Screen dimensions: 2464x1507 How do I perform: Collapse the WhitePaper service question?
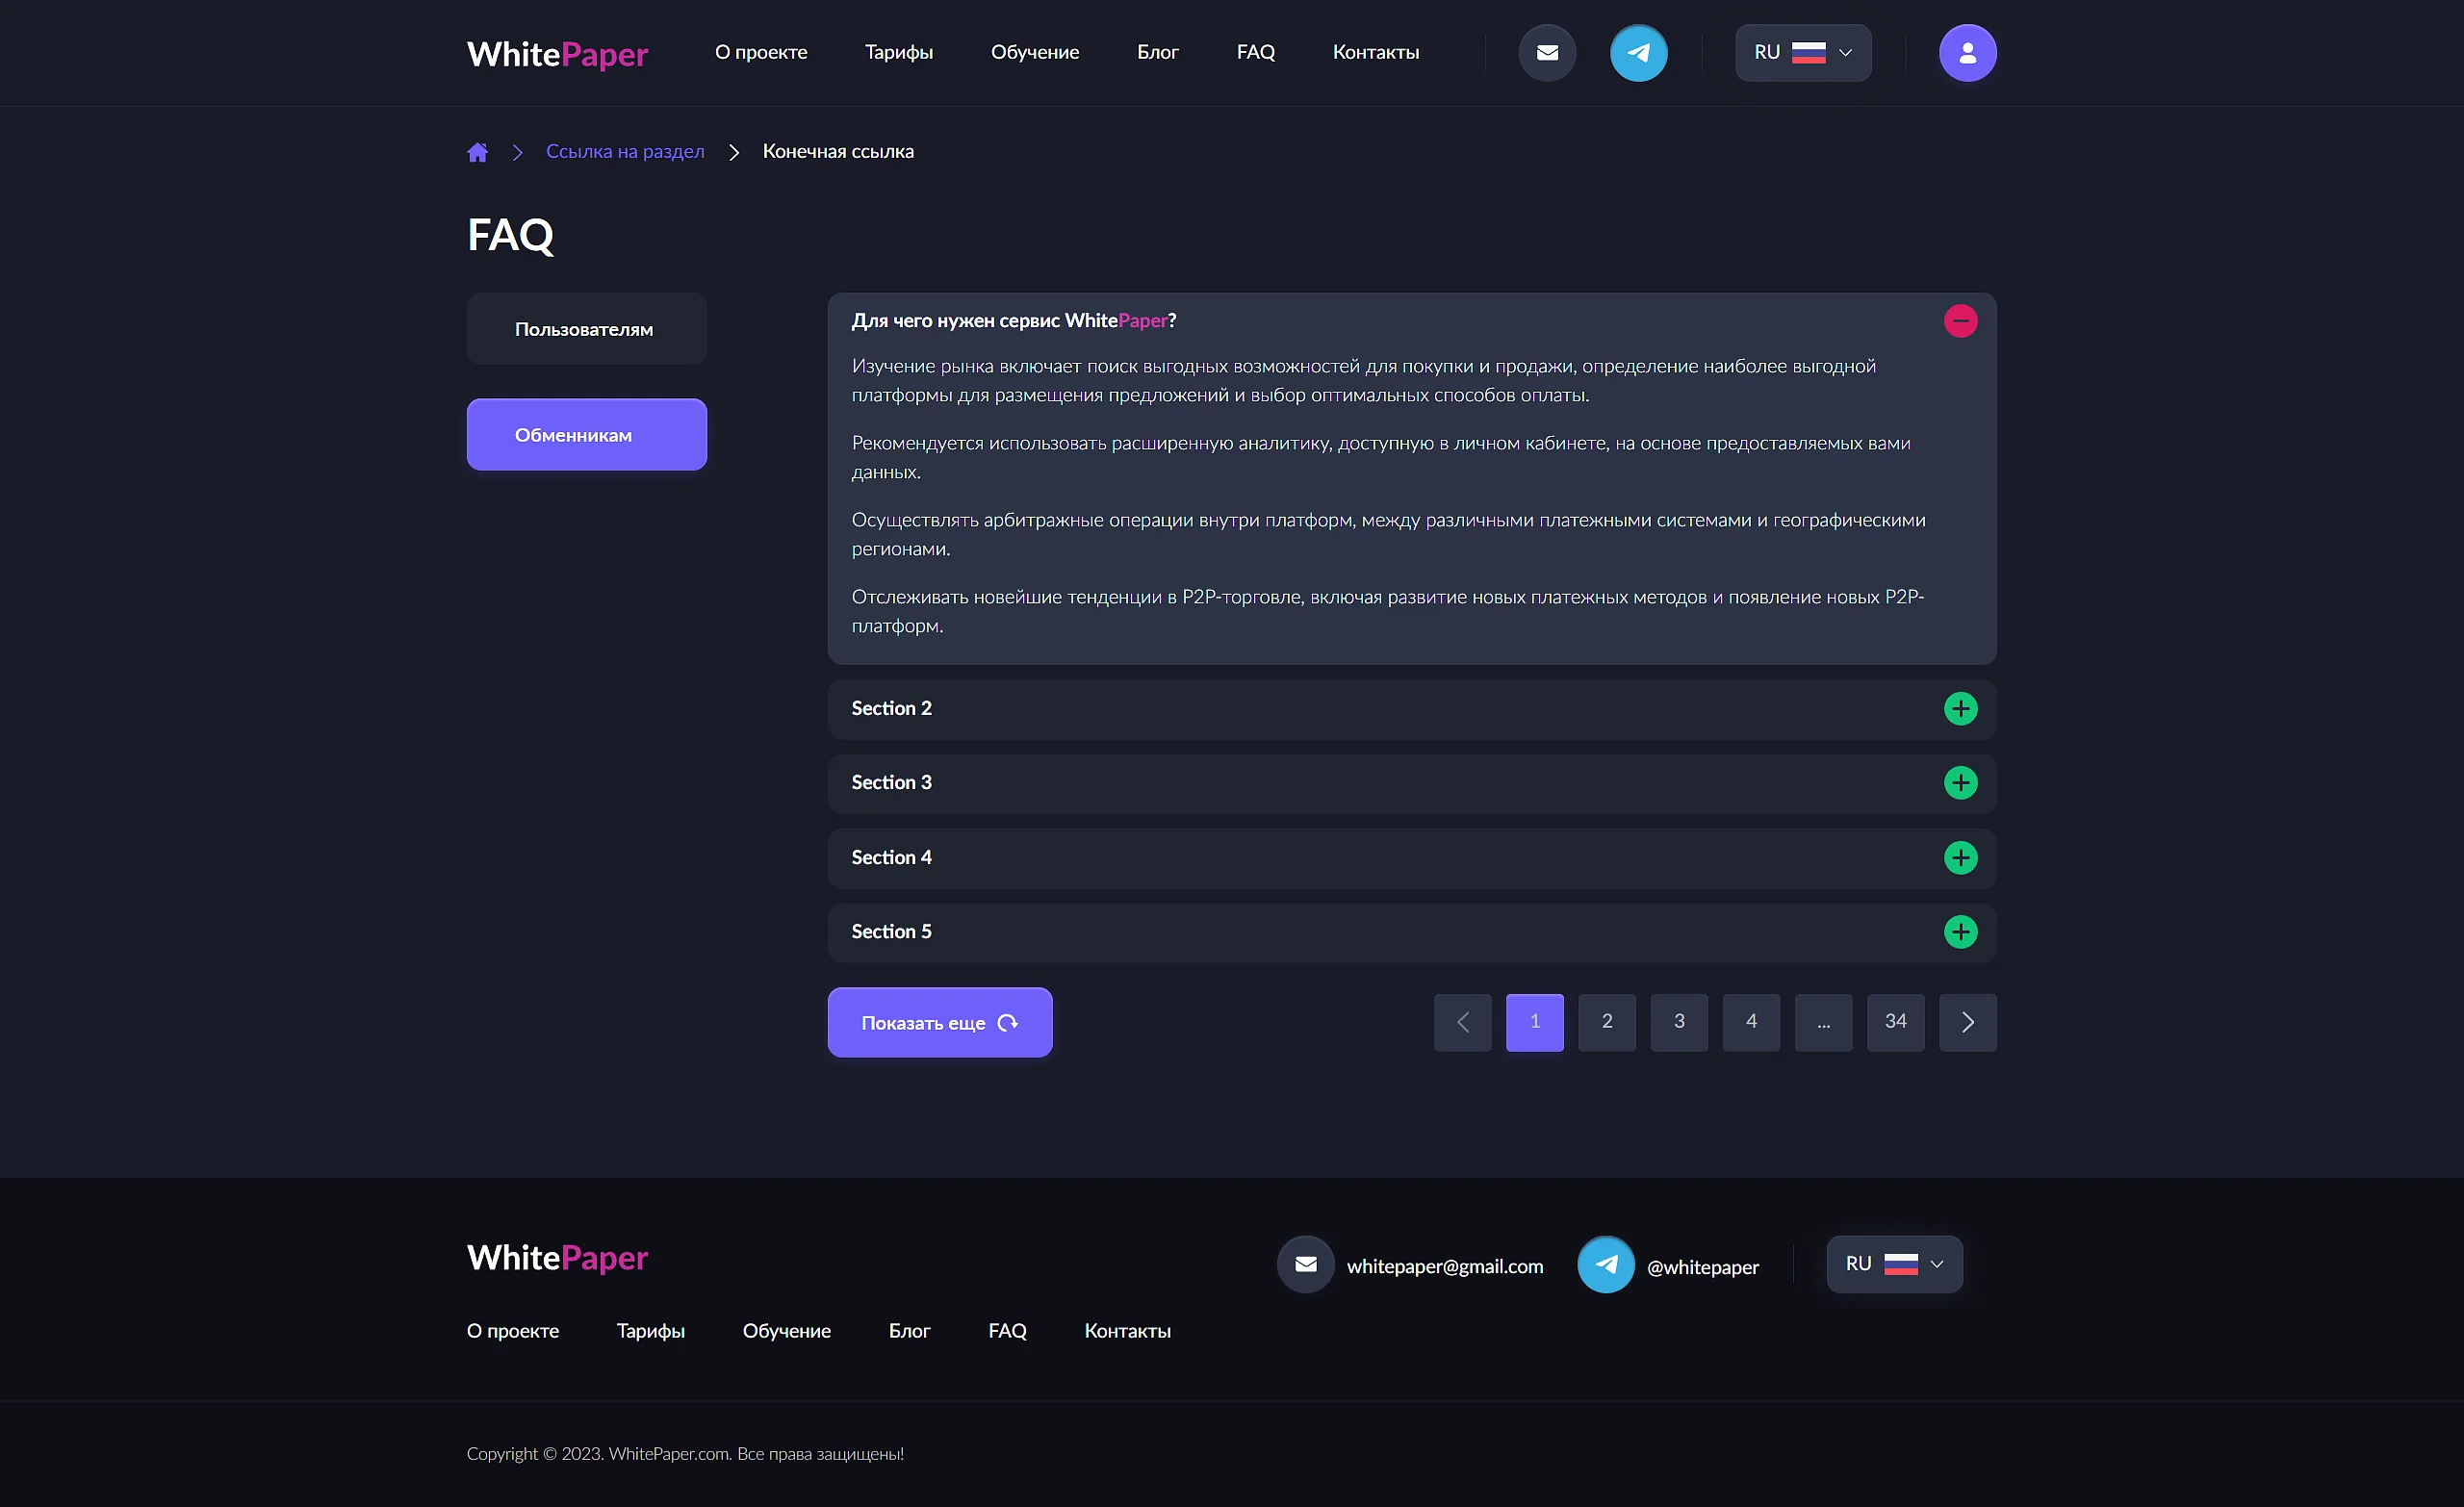coord(1960,321)
